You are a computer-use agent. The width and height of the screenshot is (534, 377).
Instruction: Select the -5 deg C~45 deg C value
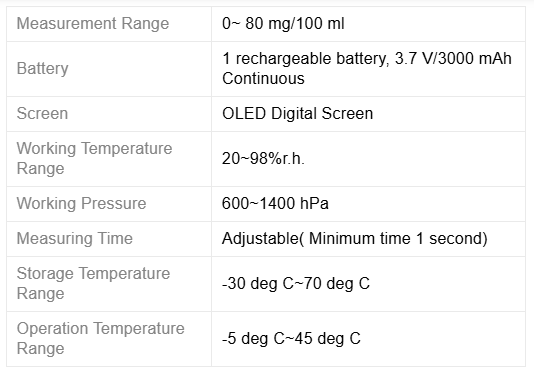[x=291, y=339]
